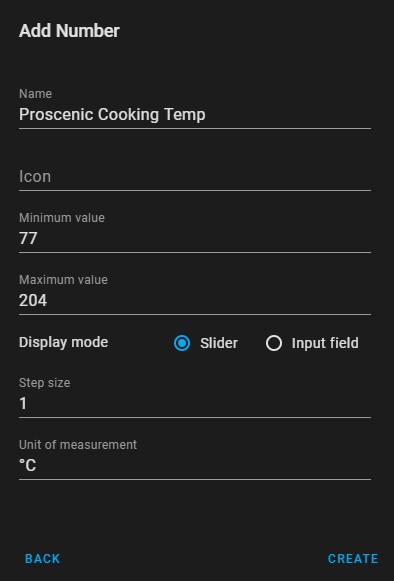Place cursor after the °C unit text
The image size is (394, 581).
(37, 465)
